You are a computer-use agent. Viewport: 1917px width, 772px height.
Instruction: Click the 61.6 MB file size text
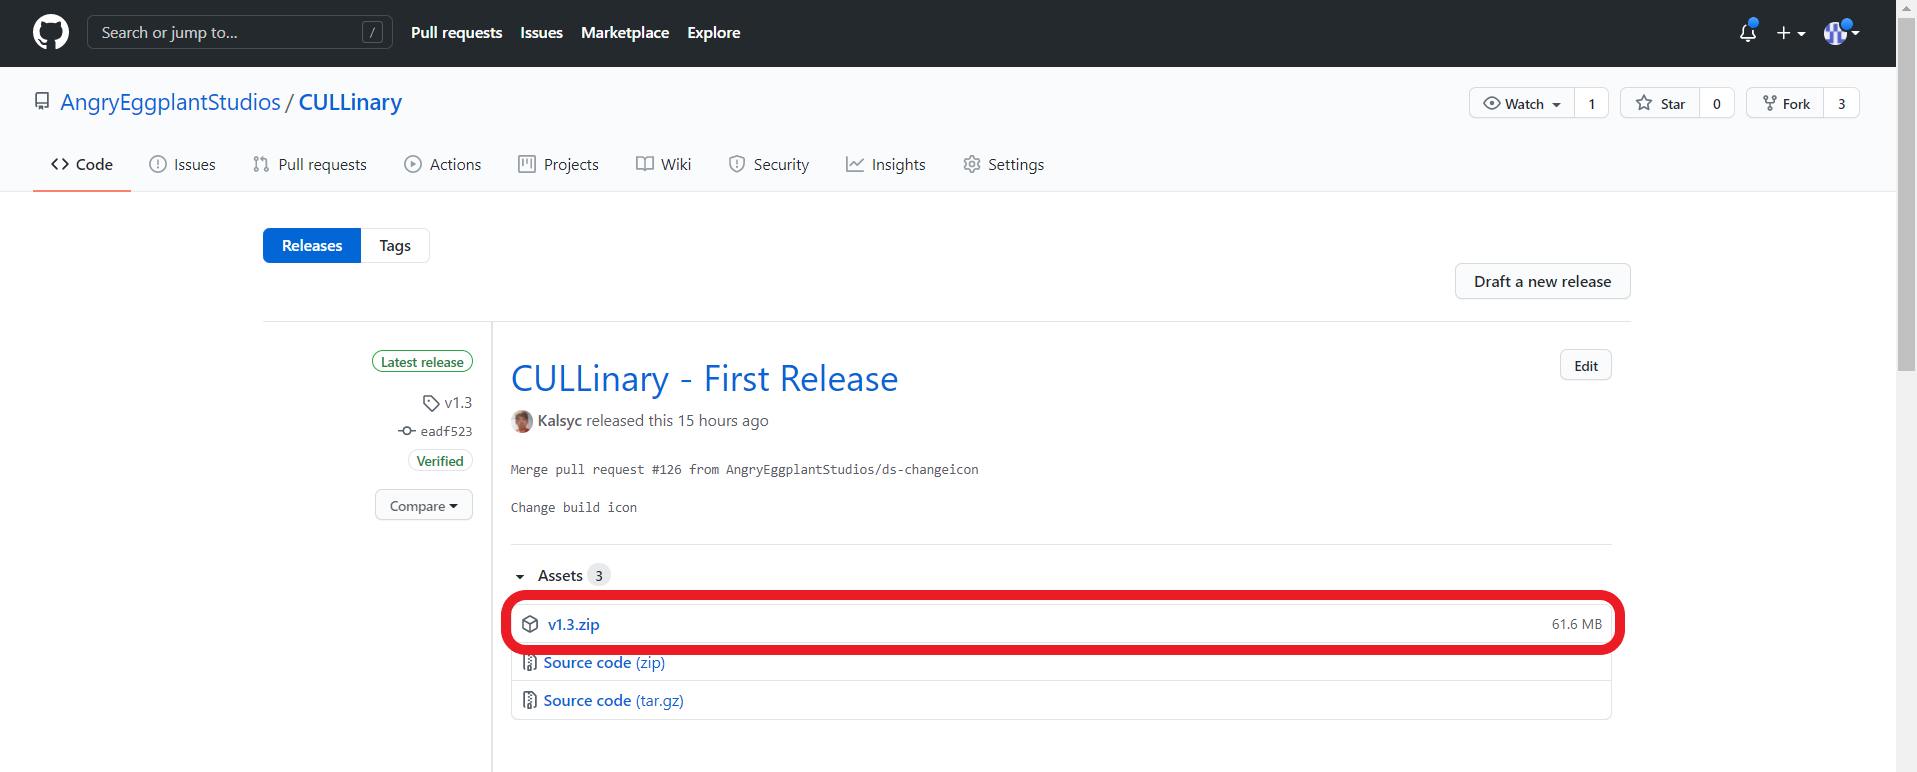point(1577,624)
